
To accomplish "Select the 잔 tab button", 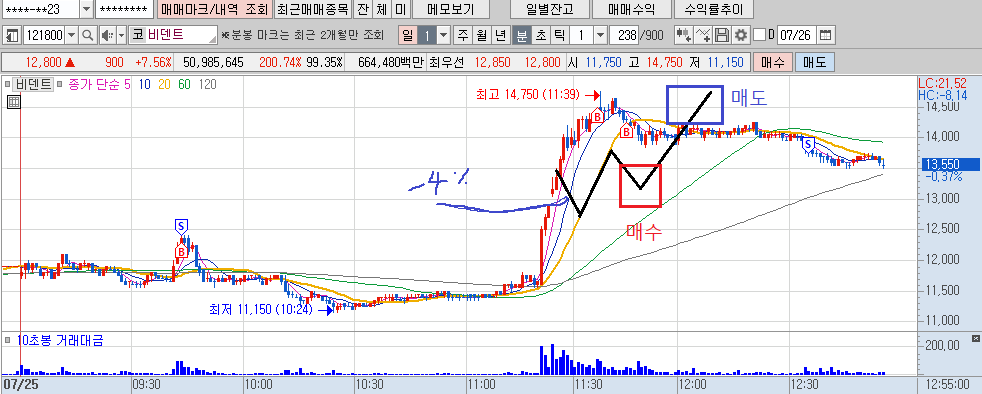I will (x=363, y=9).
